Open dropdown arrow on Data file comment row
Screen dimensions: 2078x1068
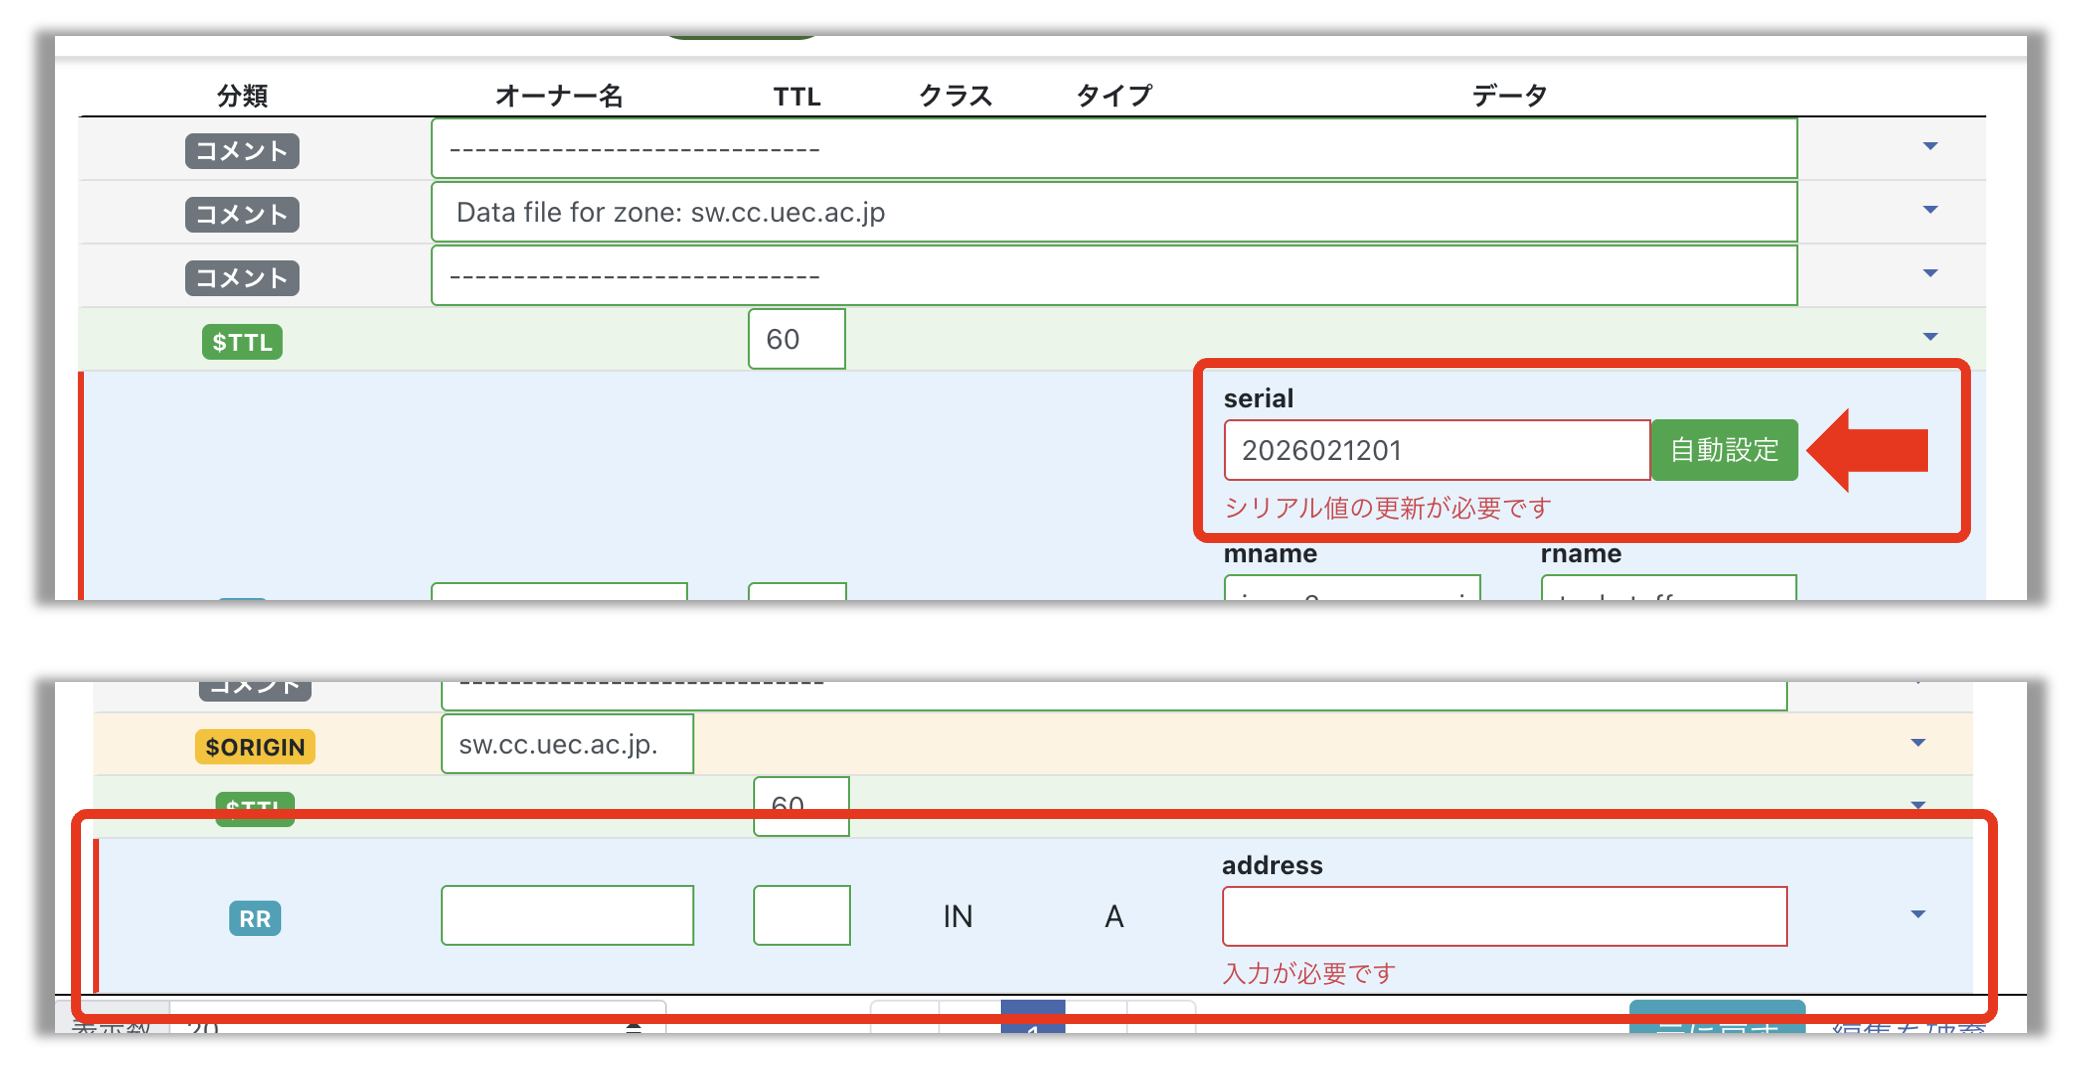(x=1930, y=210)
